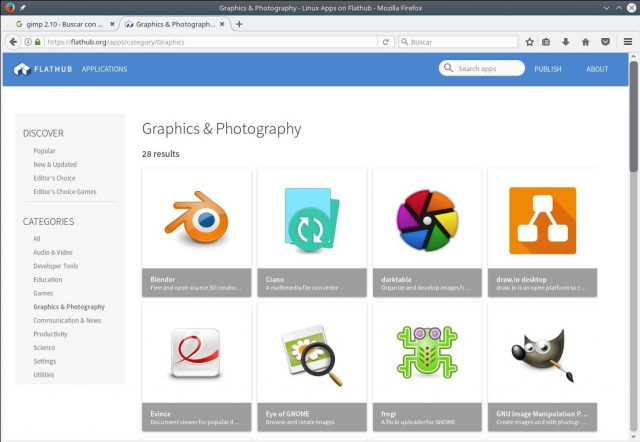The width and height of the screenshot is (640, 442).
Task: Select the Developer Tools category
Action: pos(56,266)
